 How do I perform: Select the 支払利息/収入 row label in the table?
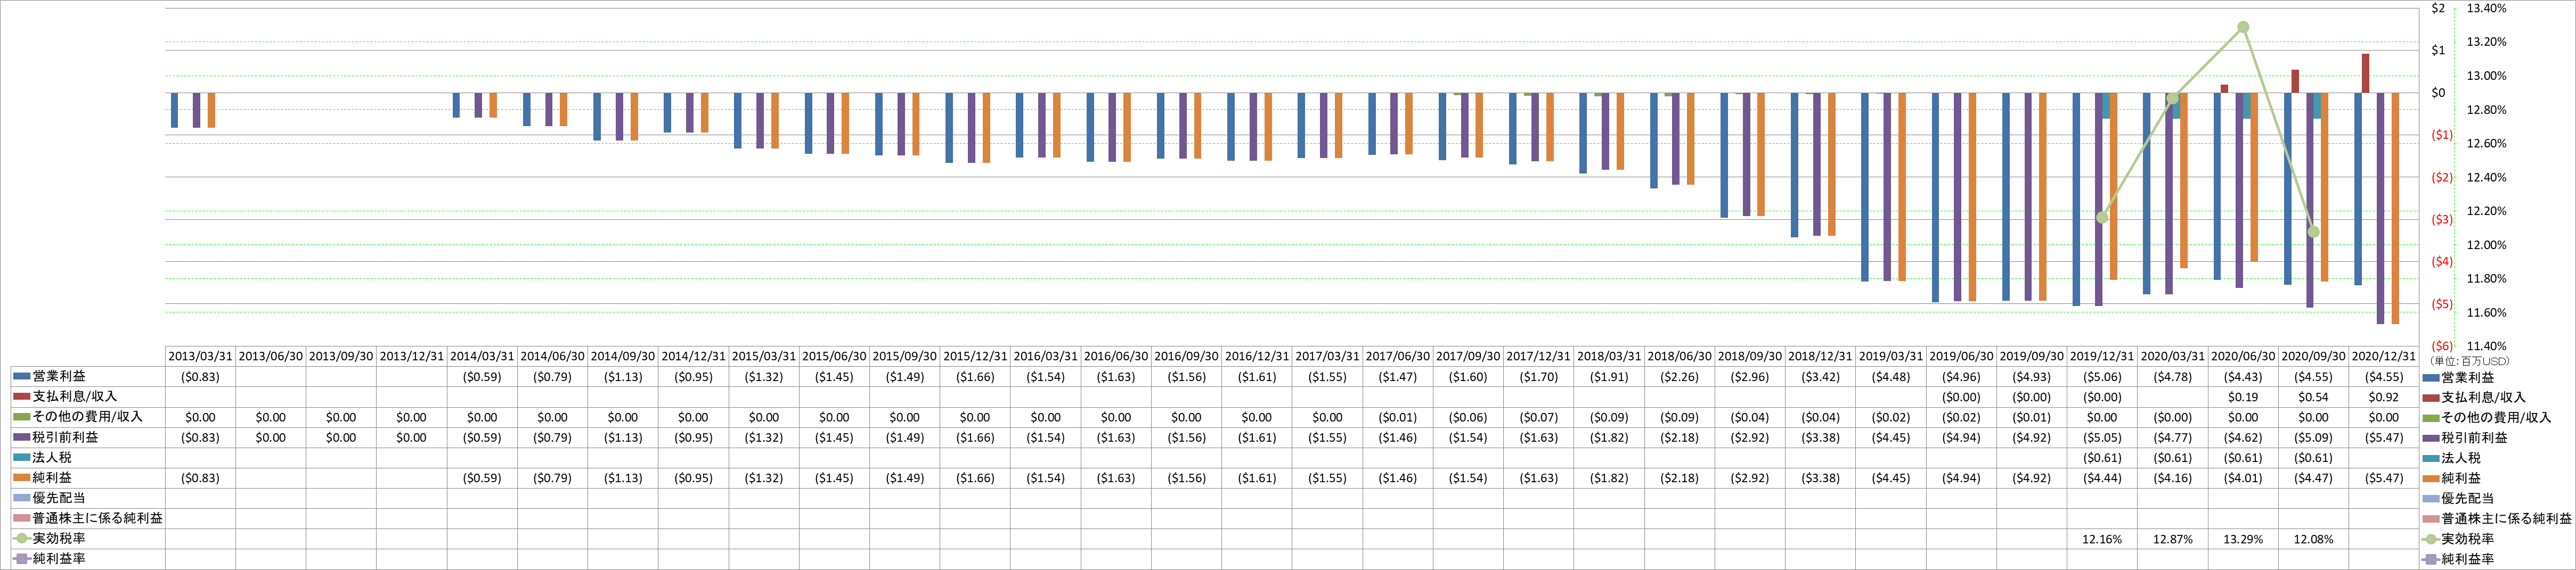point(75,397)
